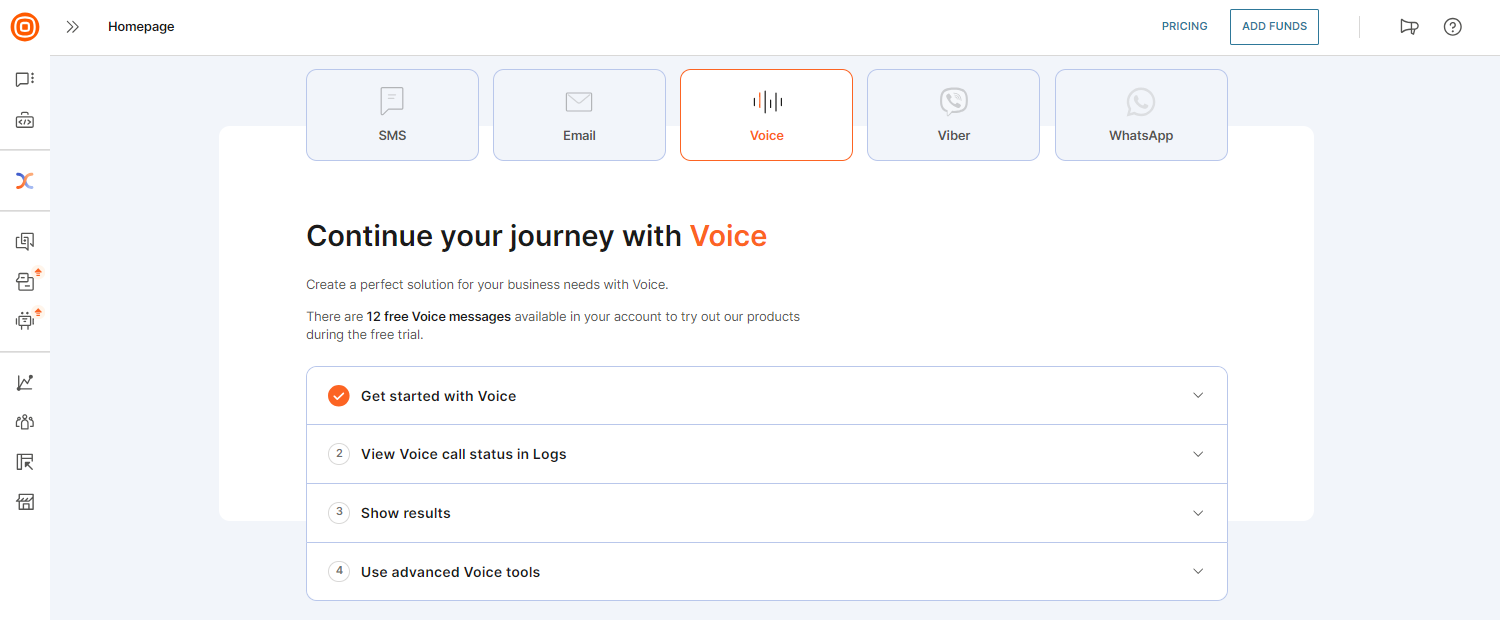
Task: Expand the sidebar with double-chevron icon
Action: [72, 27]
